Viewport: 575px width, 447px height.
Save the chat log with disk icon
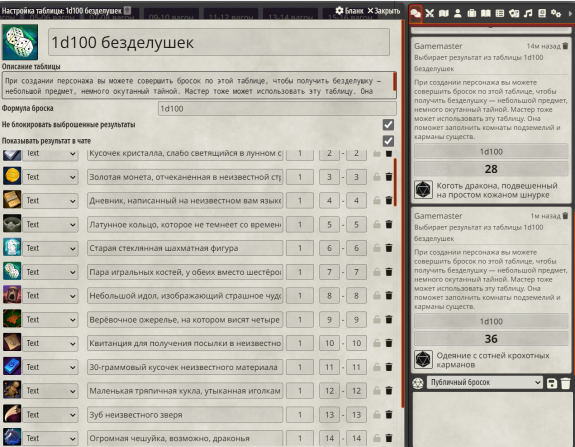coord(552,383)
